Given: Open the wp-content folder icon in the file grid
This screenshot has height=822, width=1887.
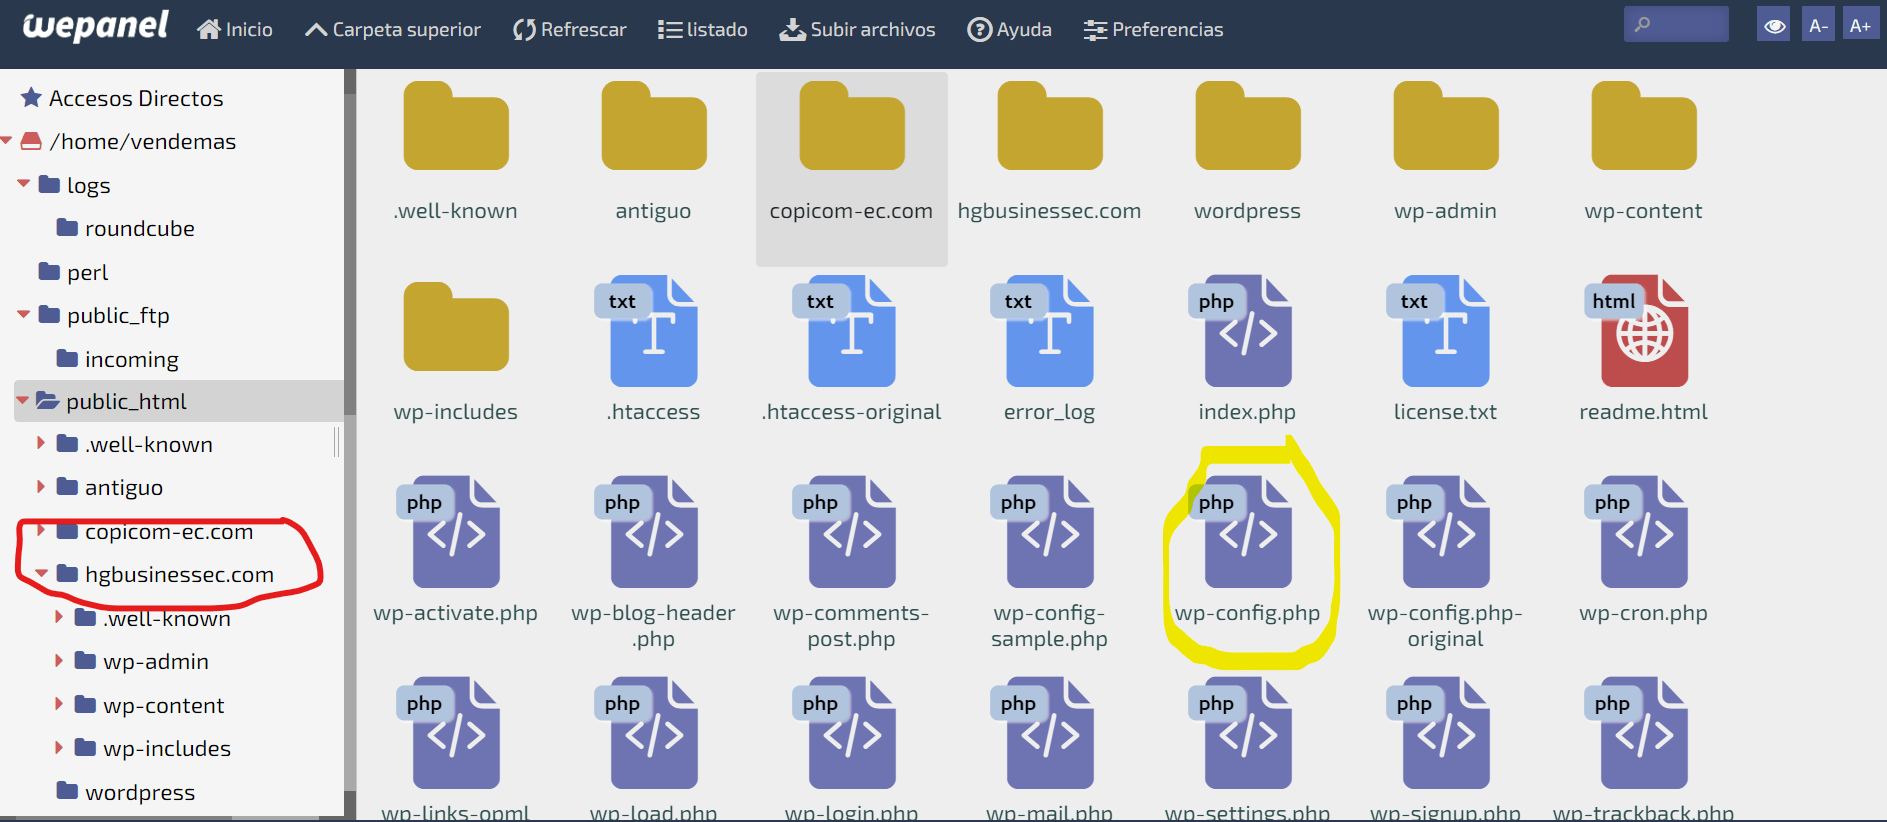Looking at the screenshot, I should click(x=1643, y=126).
